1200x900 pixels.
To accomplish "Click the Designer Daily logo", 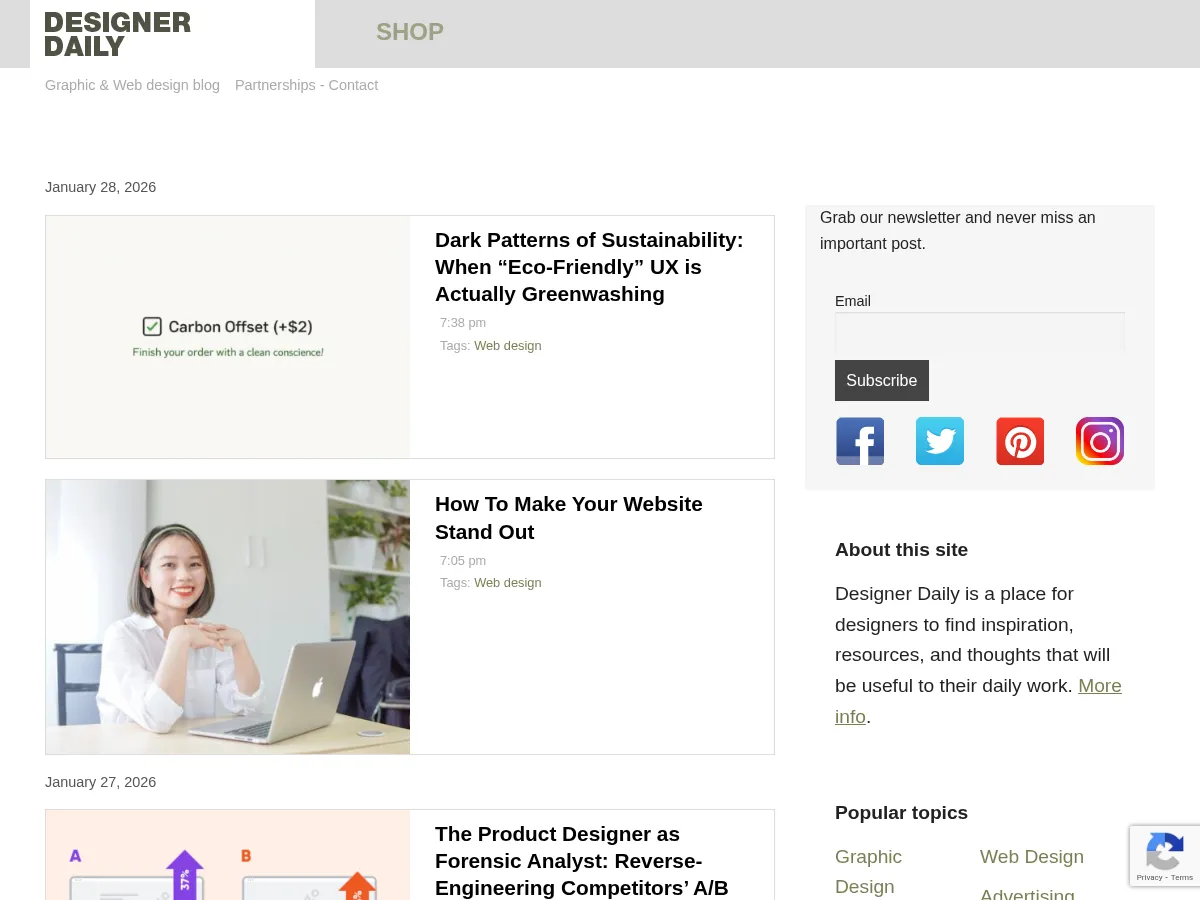I will [x=118, y=34].
